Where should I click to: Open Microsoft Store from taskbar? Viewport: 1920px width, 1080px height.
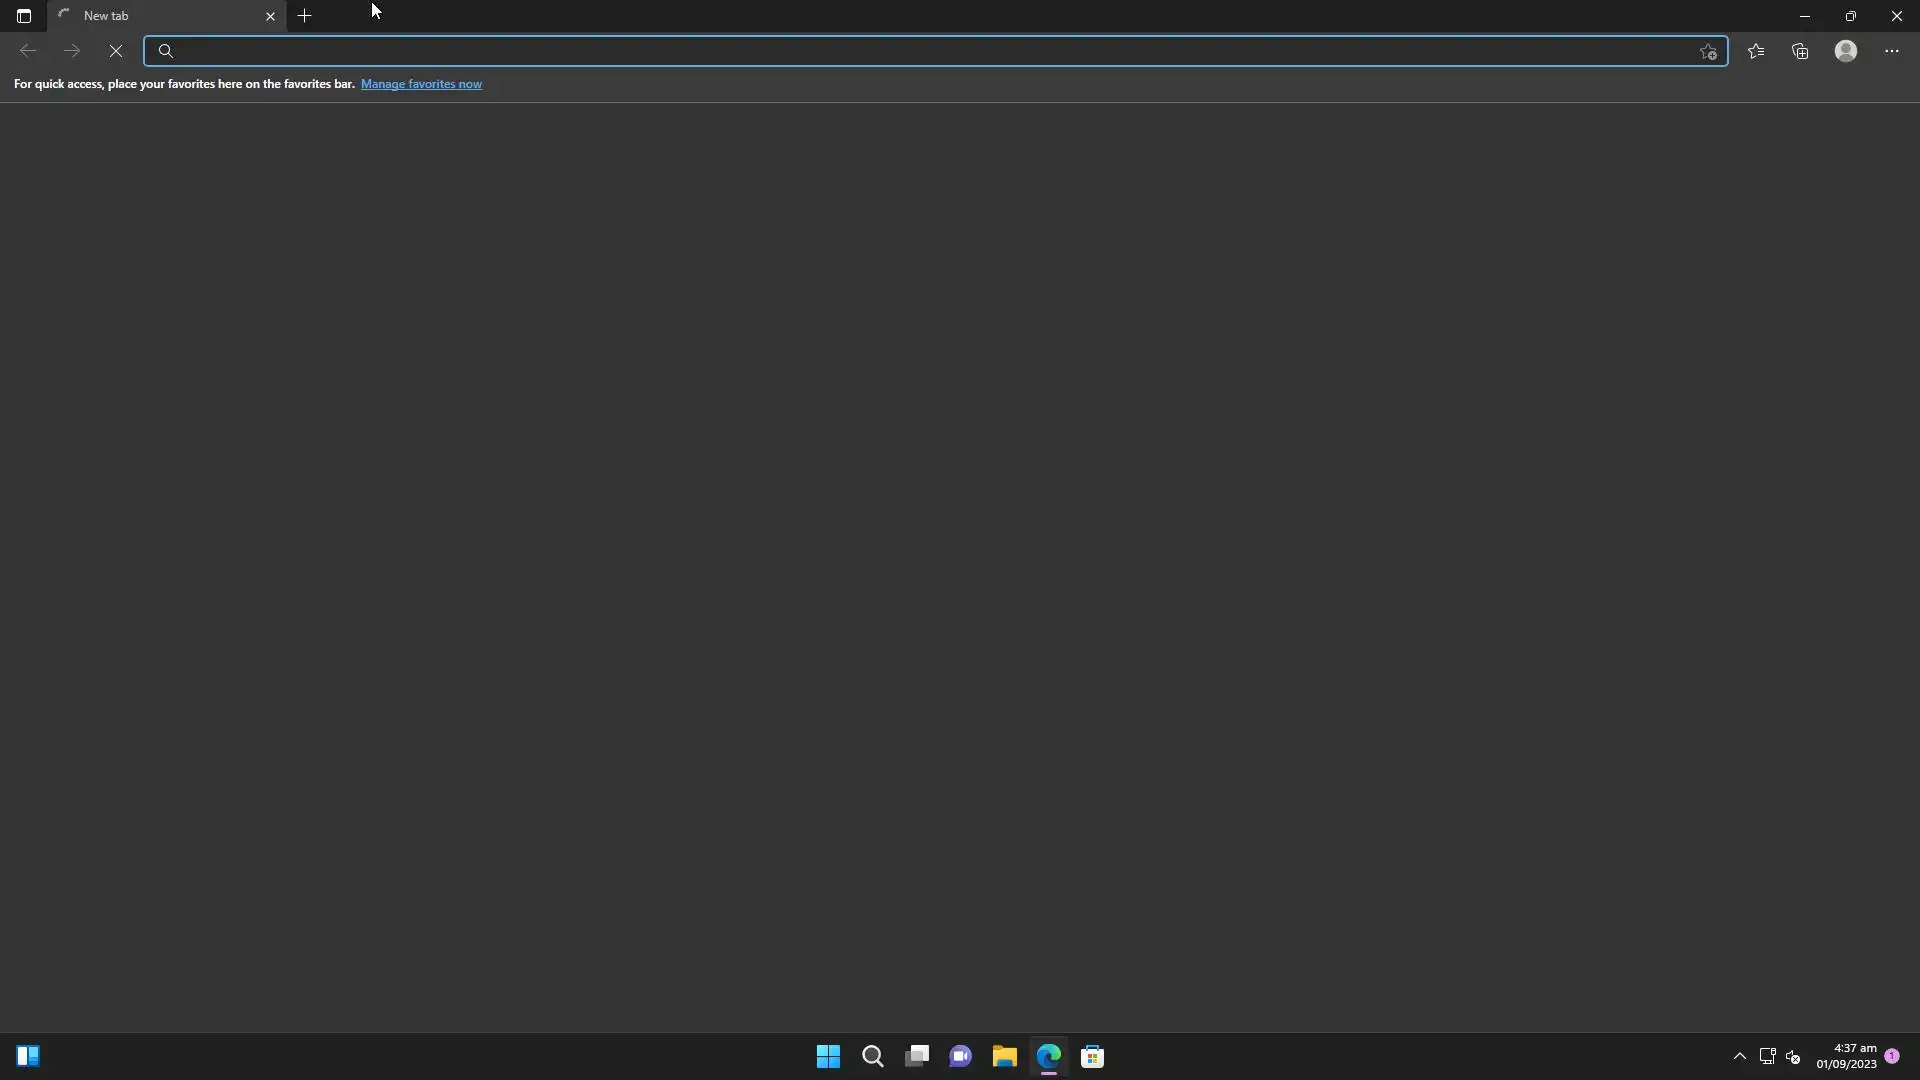coord(1092,1056)
